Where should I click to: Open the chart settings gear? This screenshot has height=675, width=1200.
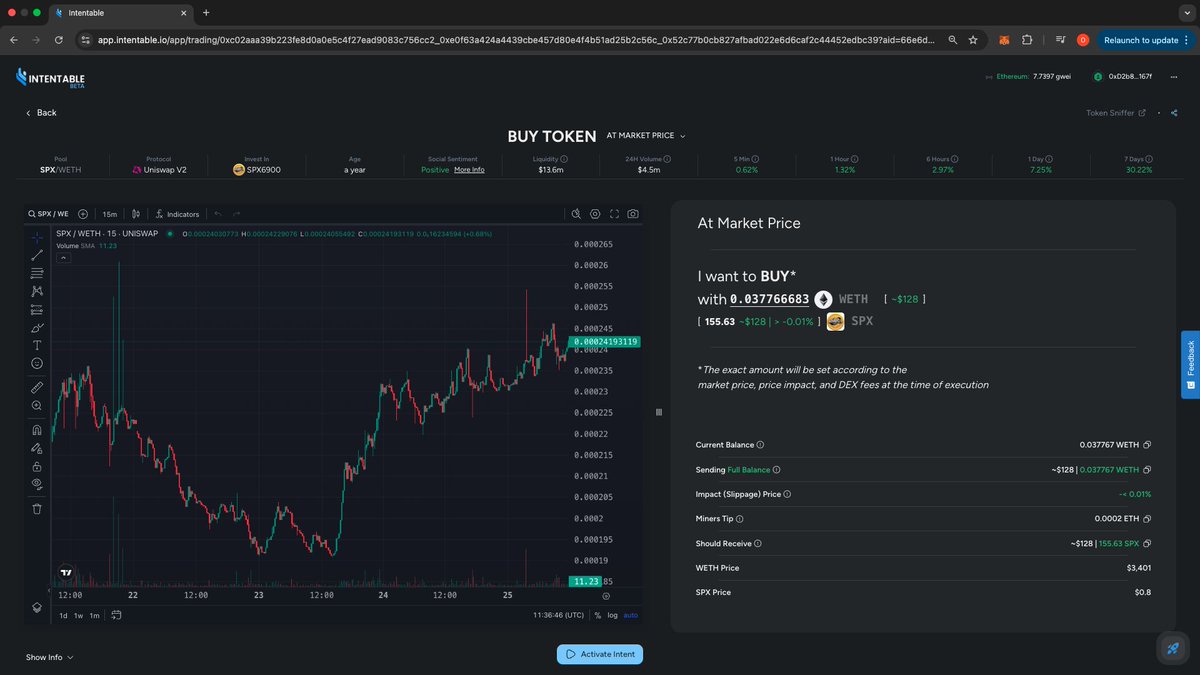(595, 213)
